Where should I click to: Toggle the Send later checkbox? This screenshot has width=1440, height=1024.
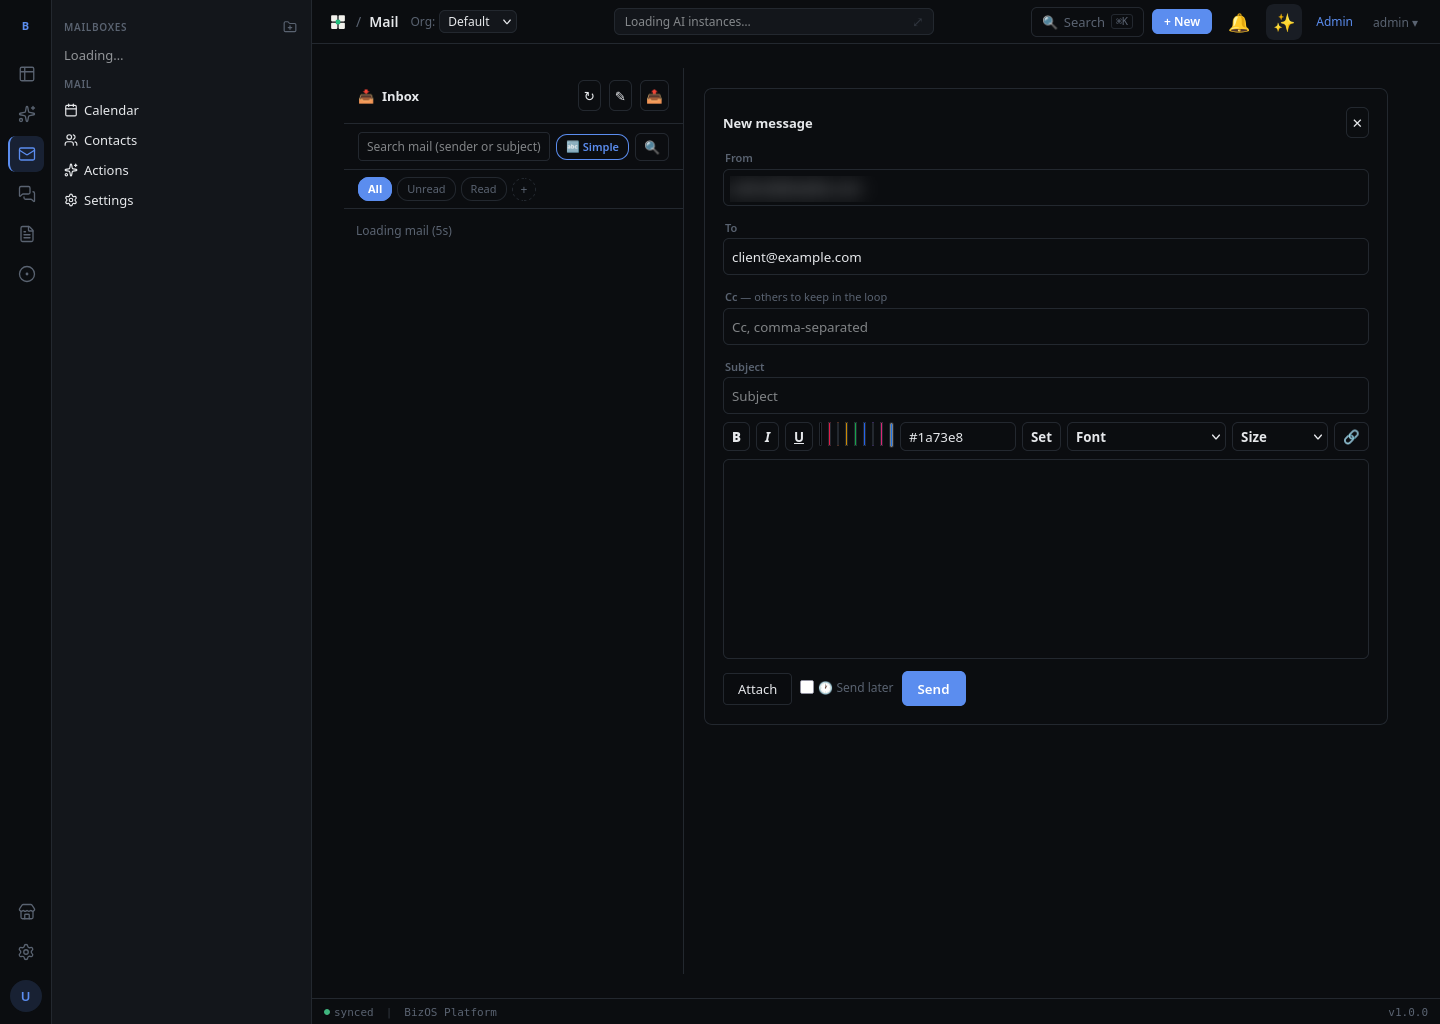807,687
